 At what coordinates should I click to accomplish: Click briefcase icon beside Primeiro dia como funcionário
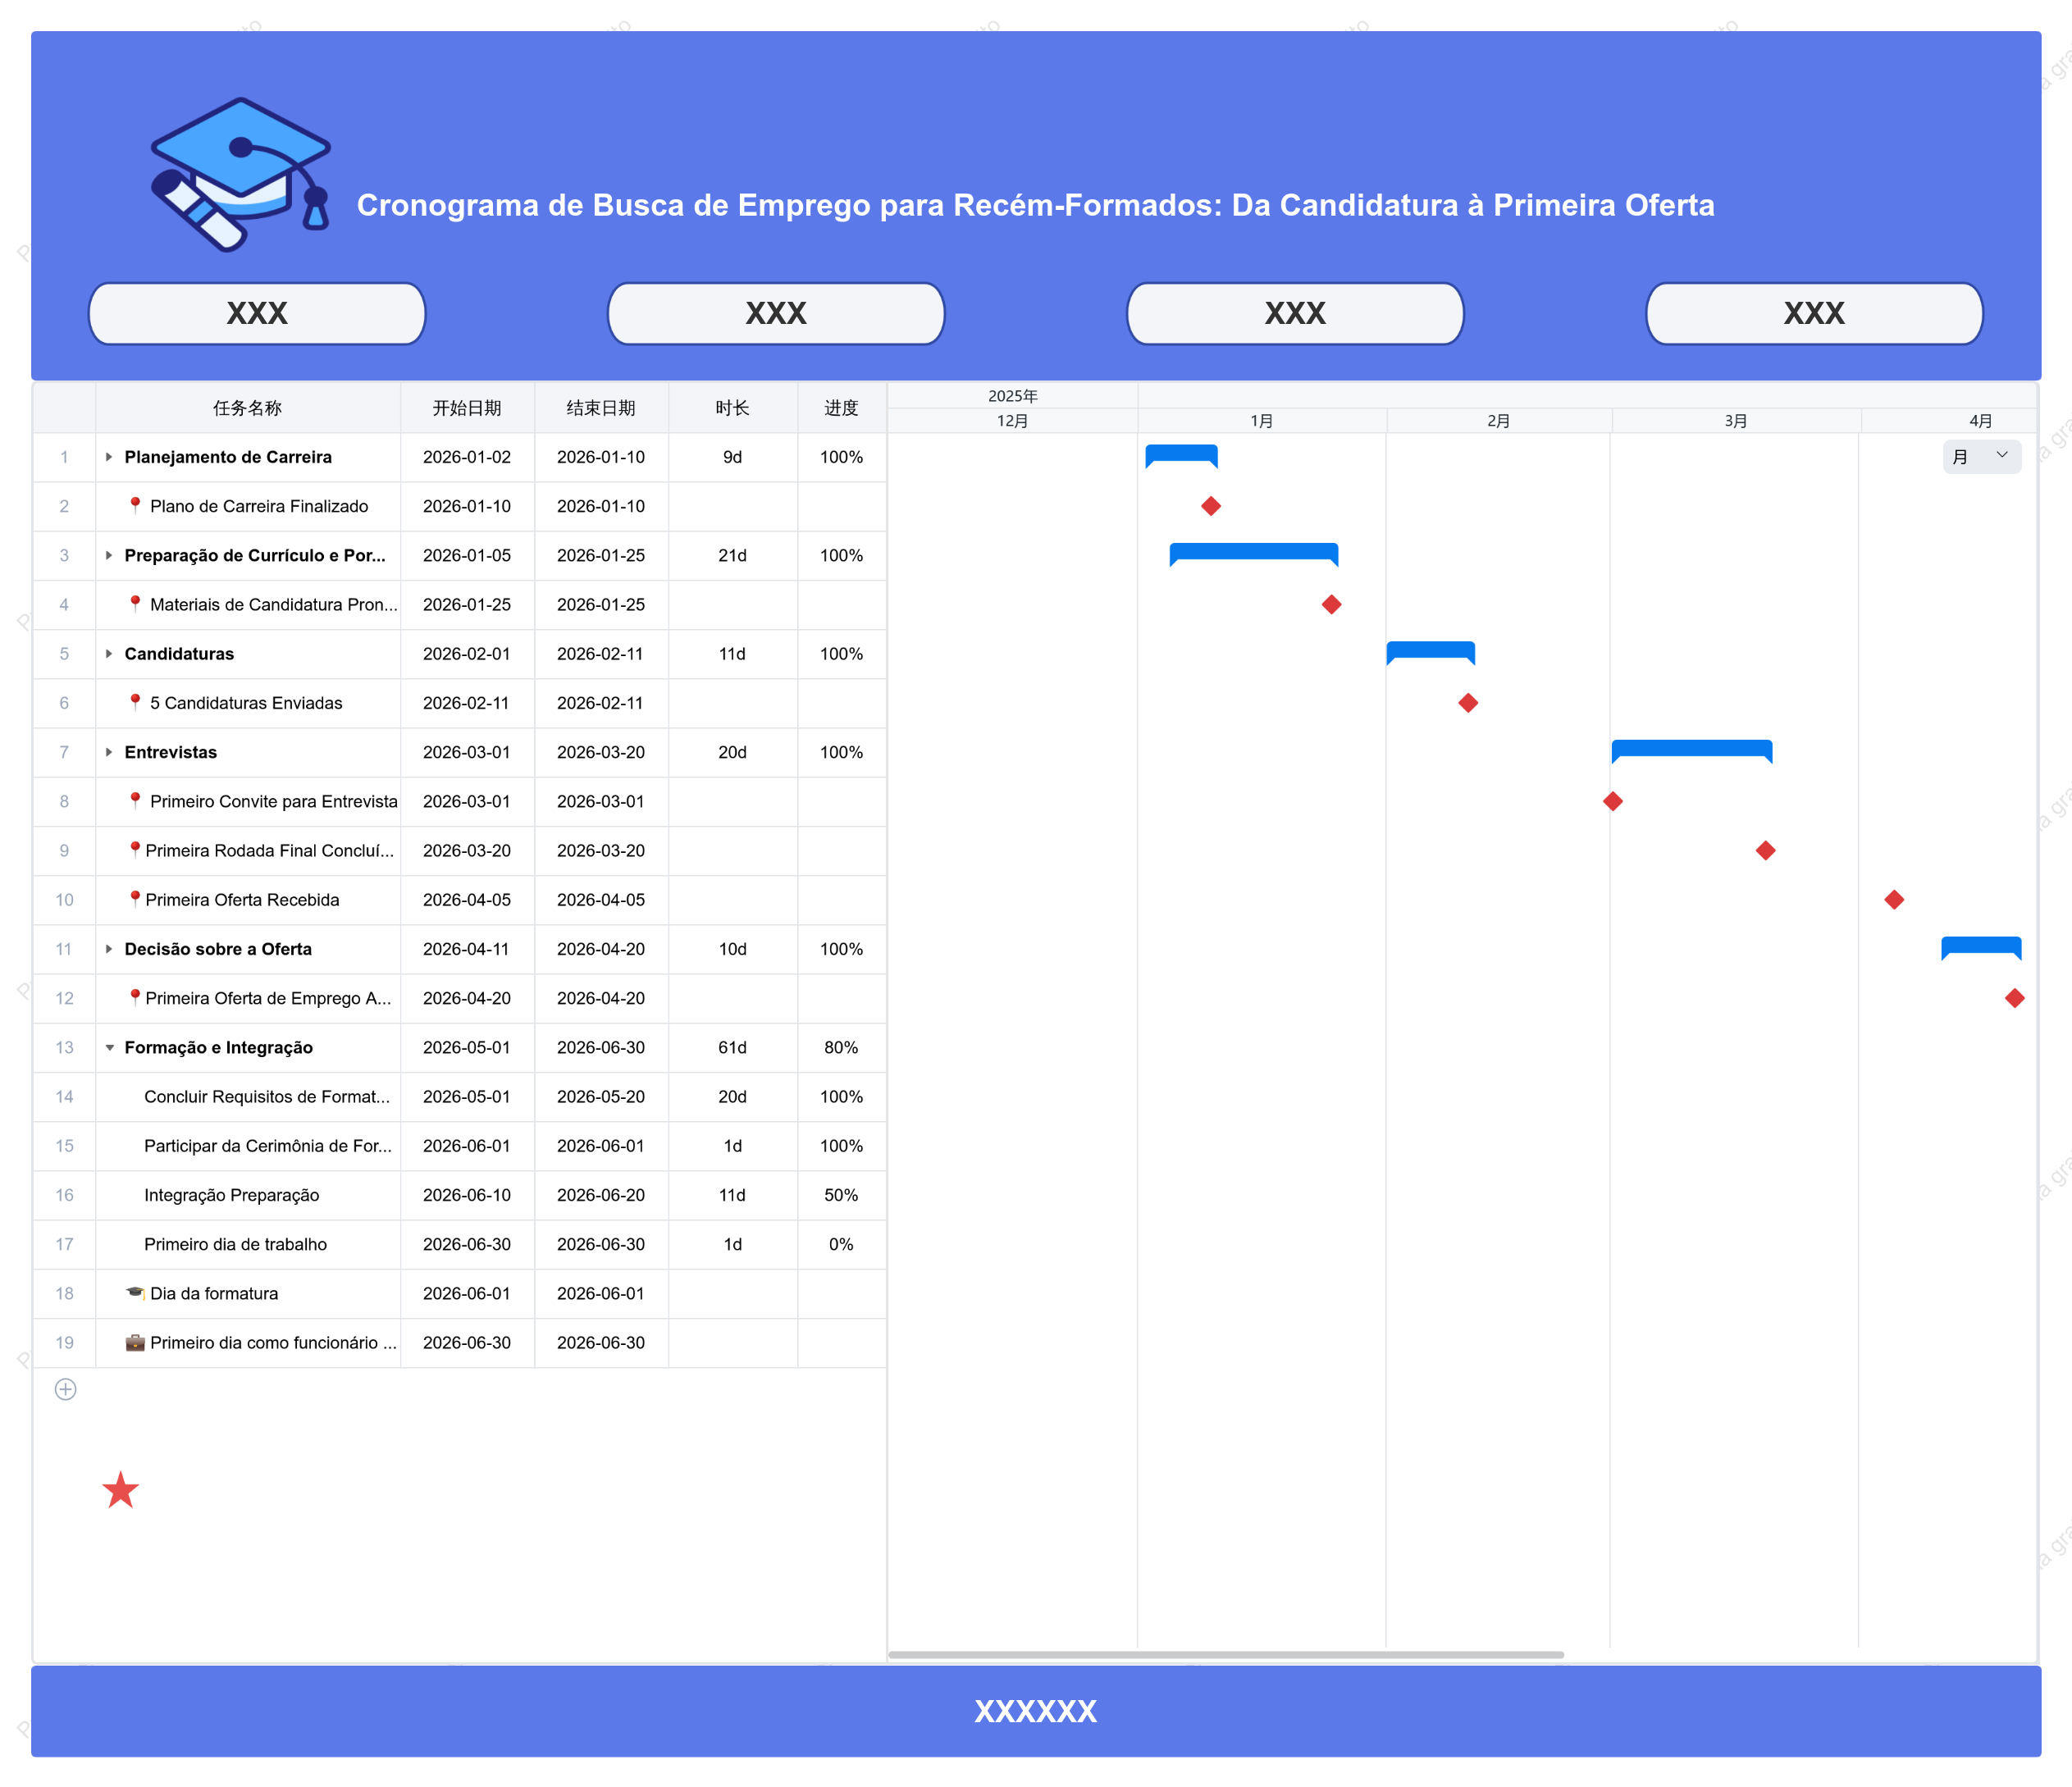pyautogui.click(x=135, y=1342)
